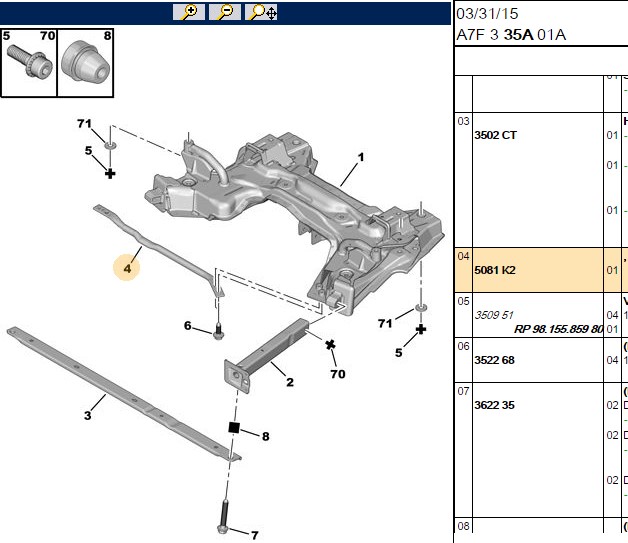
Task: Click italic part number 3509 51
Action: (x=494, y=315)
